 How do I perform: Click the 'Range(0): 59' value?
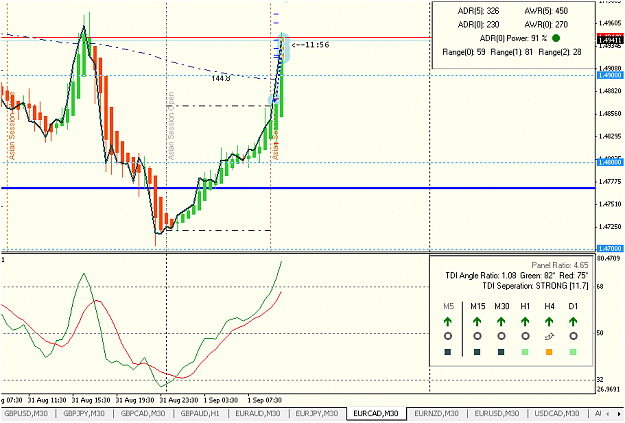pyautogui.click(x=464, y=52)
